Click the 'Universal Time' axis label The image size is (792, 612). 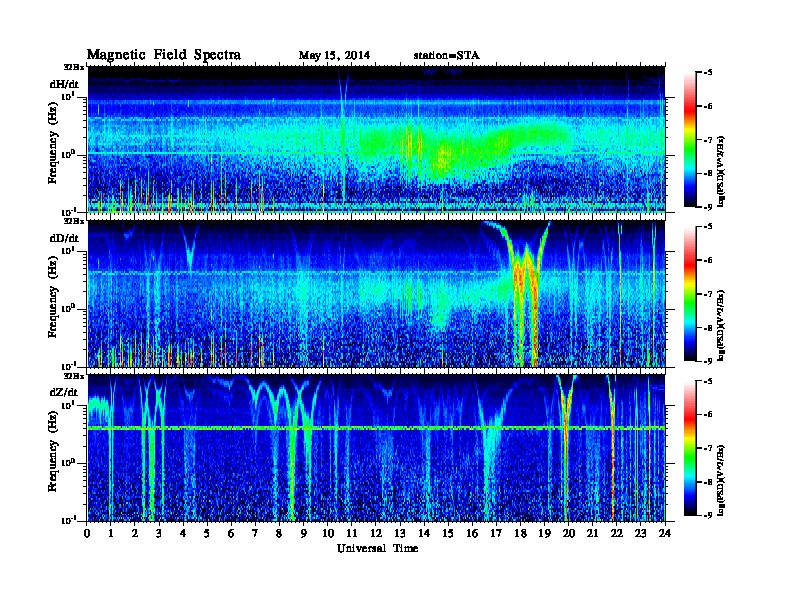(x=377, y=548)
